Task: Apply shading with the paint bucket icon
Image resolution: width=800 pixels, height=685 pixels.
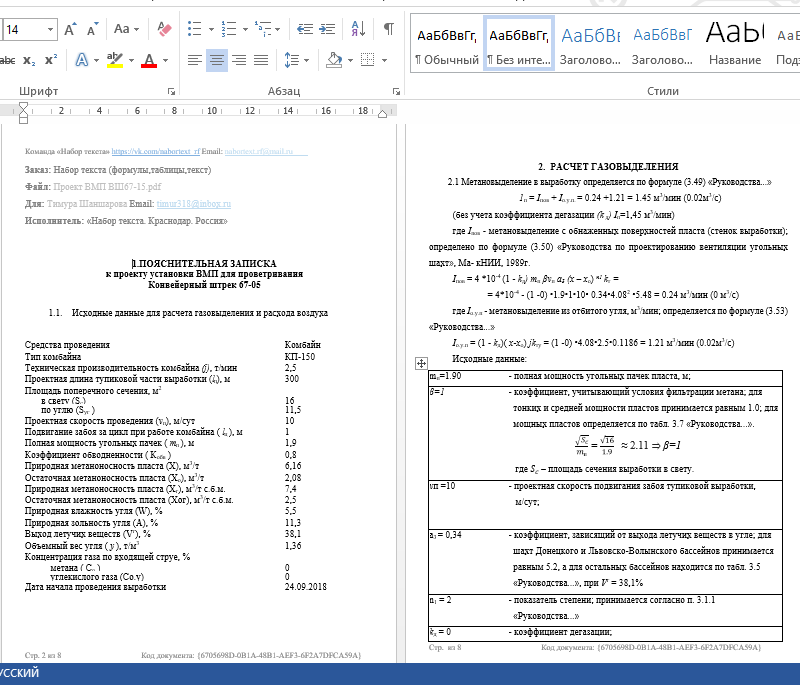Action: (335, 60)
